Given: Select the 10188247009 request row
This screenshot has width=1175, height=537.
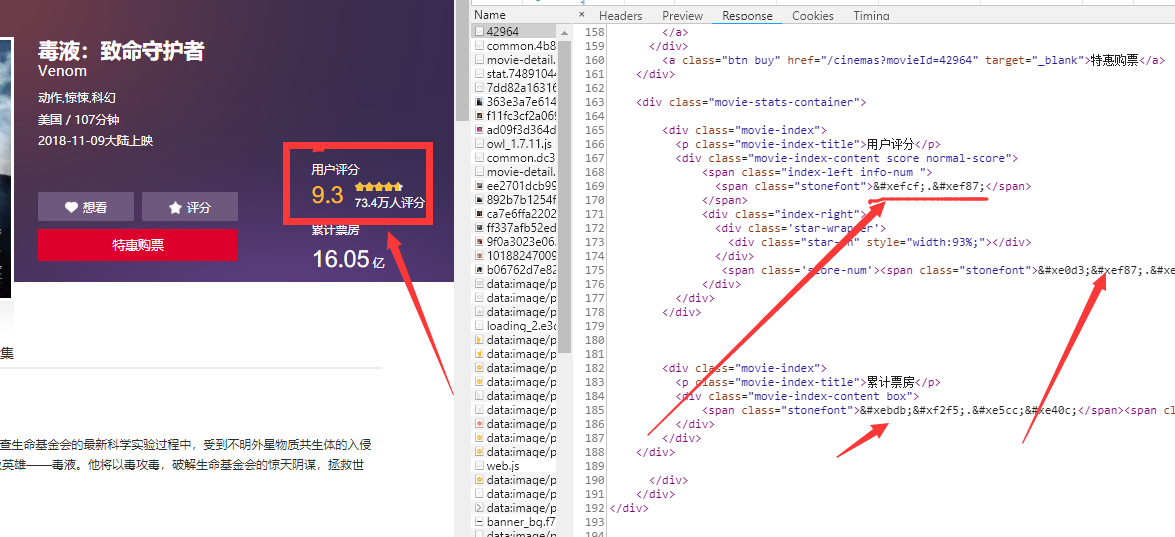Looking at the screenshot, I should click(515, 255).
